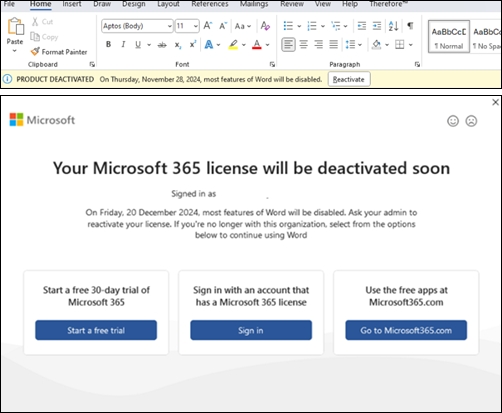Justify text alignment
The width and height of the screenshot is (502, 413).
333,44
